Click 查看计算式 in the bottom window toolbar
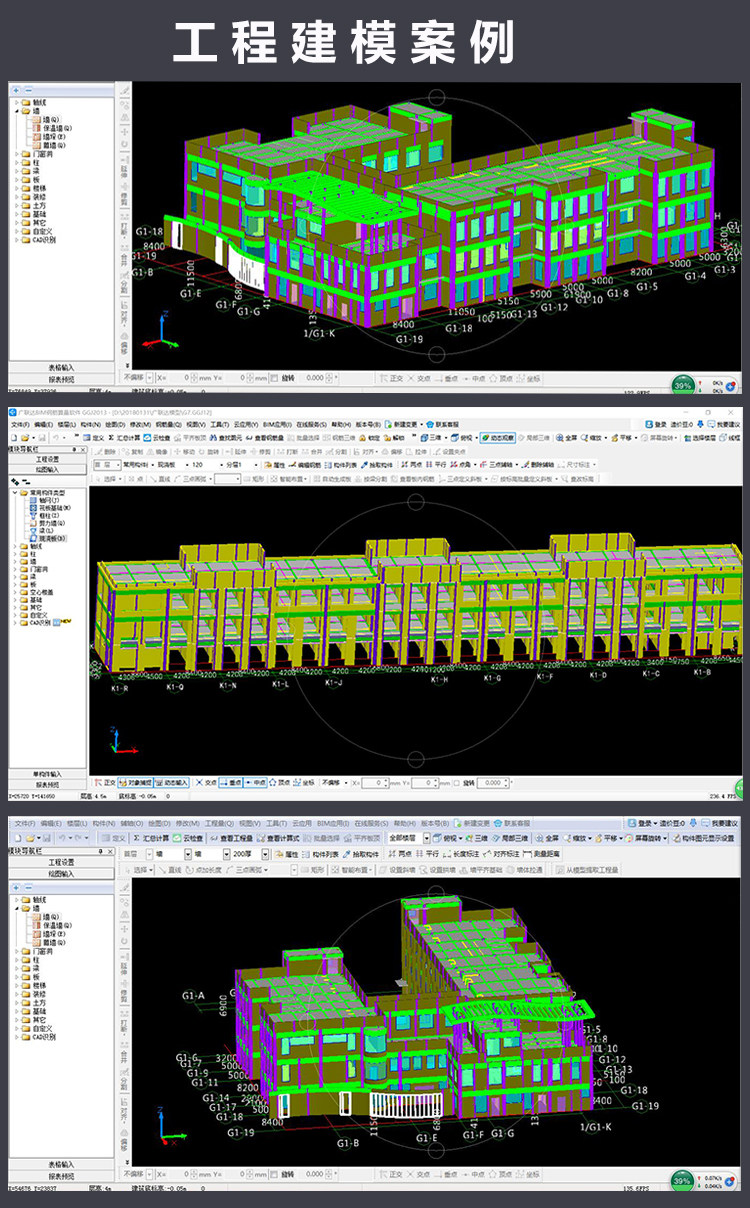This screenshot has height=1208, width=750. (279, 838)
